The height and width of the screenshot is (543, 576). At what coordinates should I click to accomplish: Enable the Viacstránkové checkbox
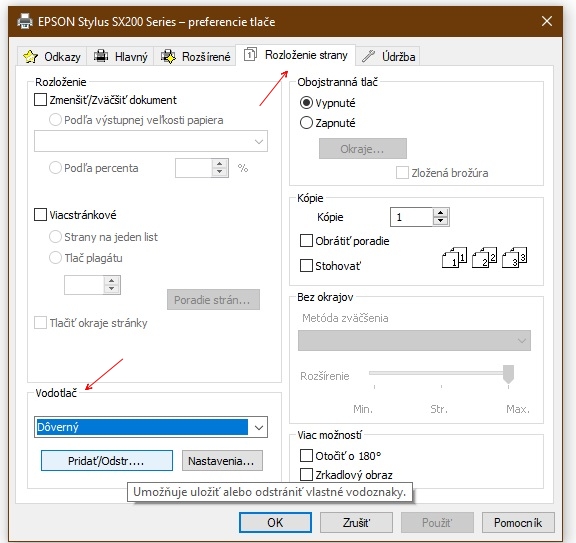(x=40, y=215)
